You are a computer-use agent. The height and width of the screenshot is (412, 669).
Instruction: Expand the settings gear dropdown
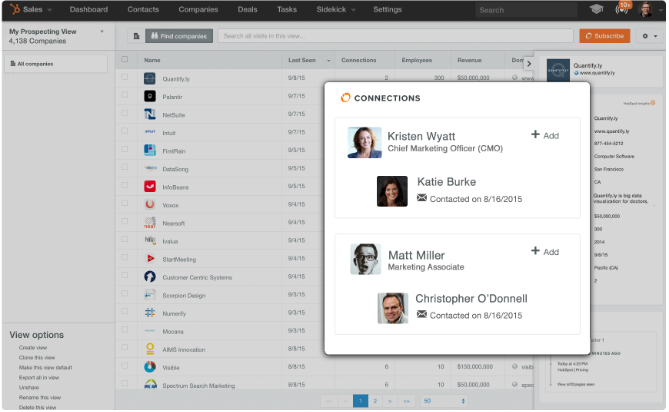coord(649,36)
